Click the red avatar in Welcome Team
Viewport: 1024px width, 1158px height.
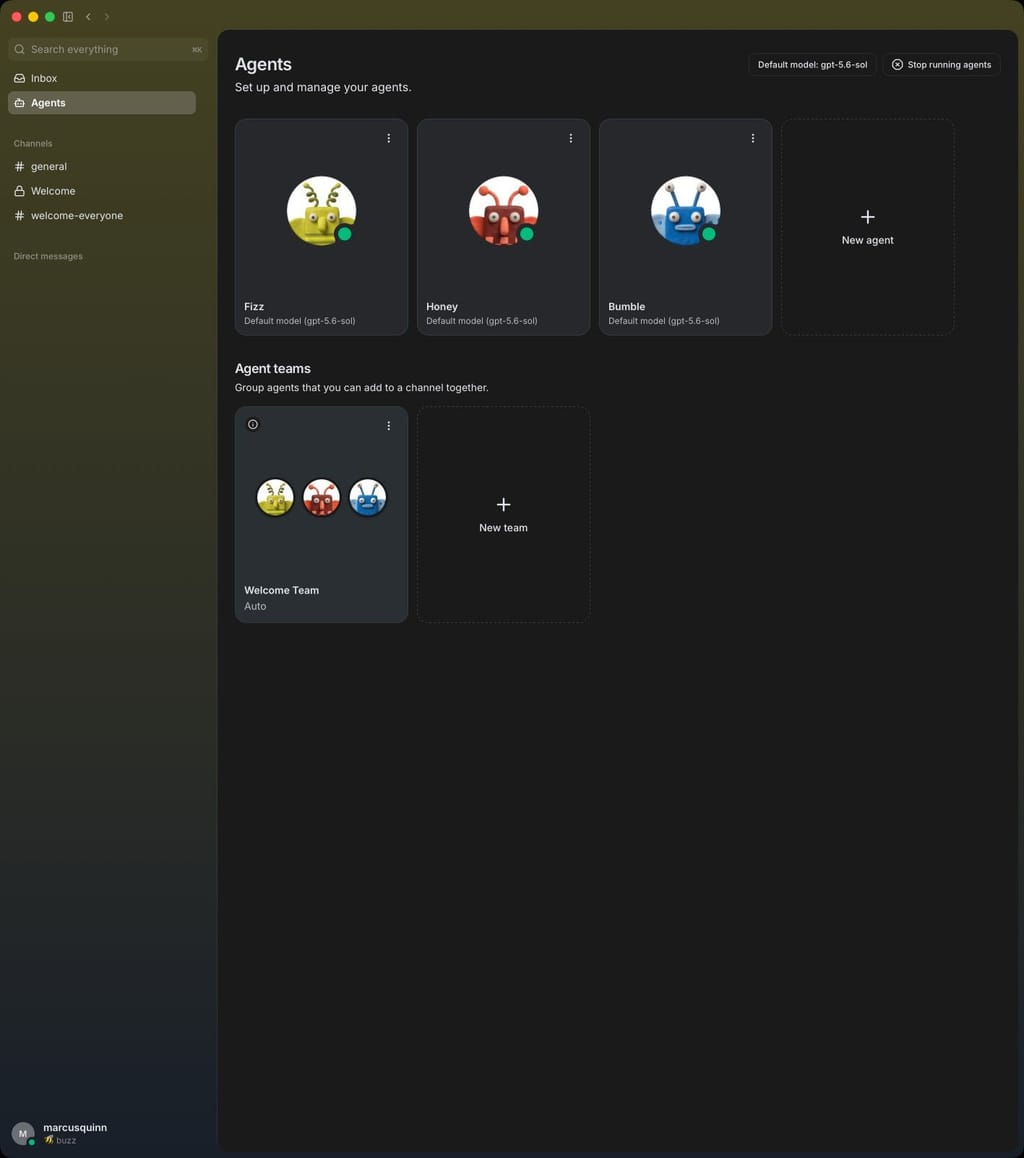click(x=321, y=497)
